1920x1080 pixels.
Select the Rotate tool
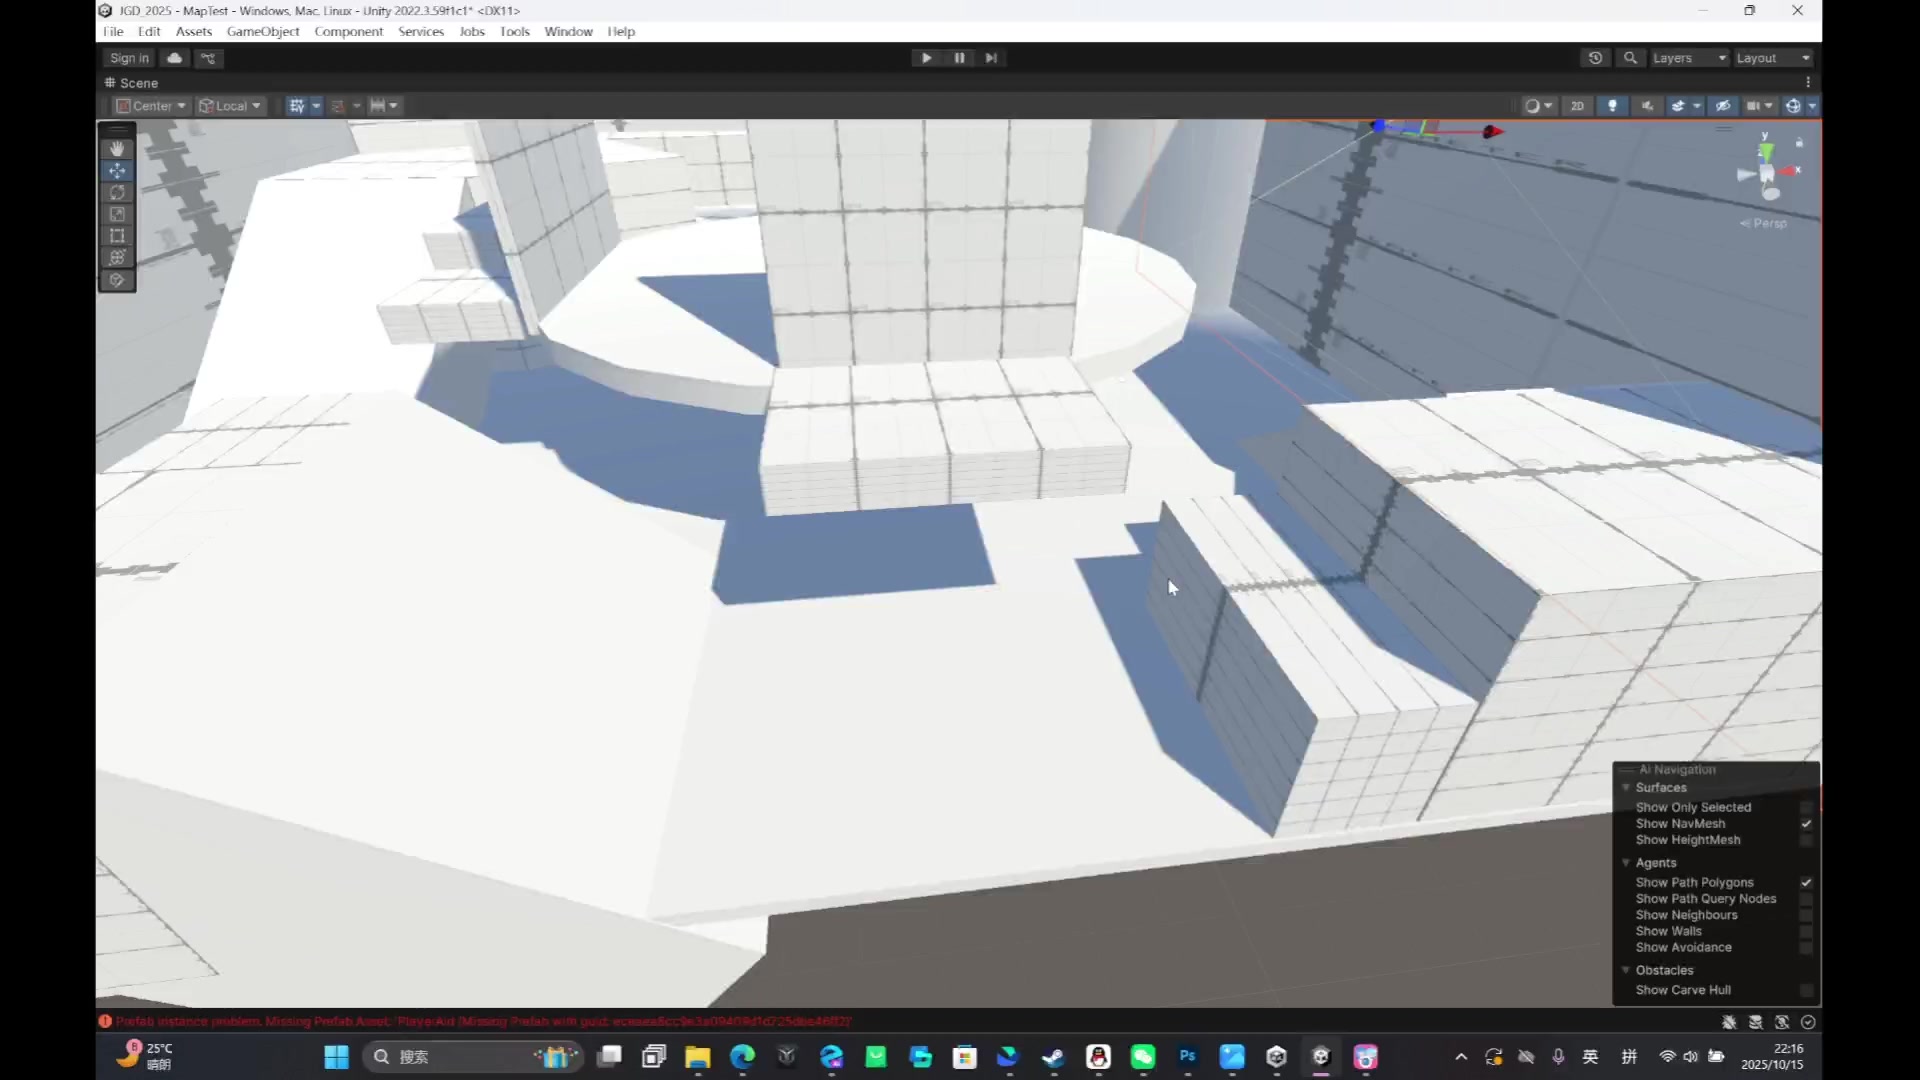117,192
